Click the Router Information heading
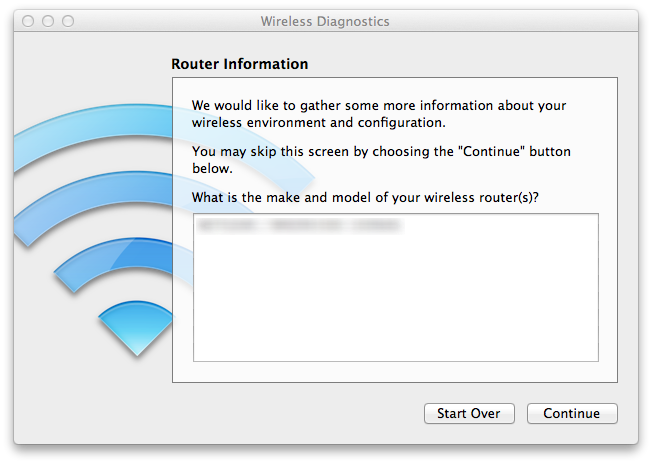Screen dimensions: 652x464 [240, 64]
